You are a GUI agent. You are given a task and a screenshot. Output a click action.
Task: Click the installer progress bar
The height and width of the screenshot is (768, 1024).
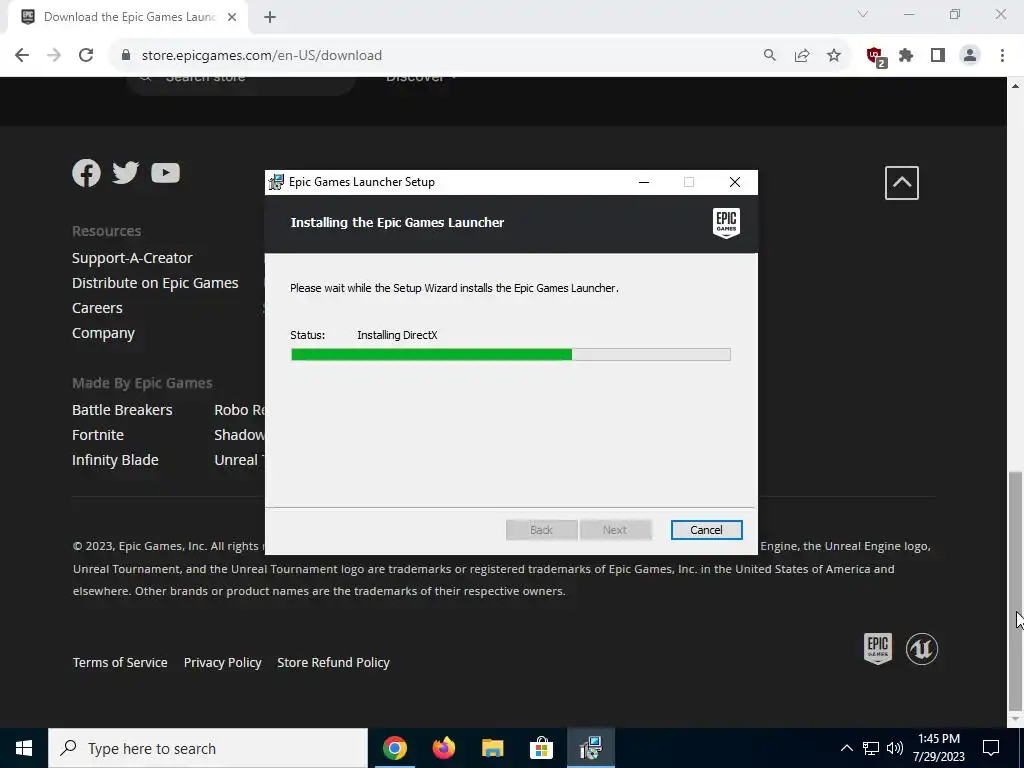pos(511,355)
